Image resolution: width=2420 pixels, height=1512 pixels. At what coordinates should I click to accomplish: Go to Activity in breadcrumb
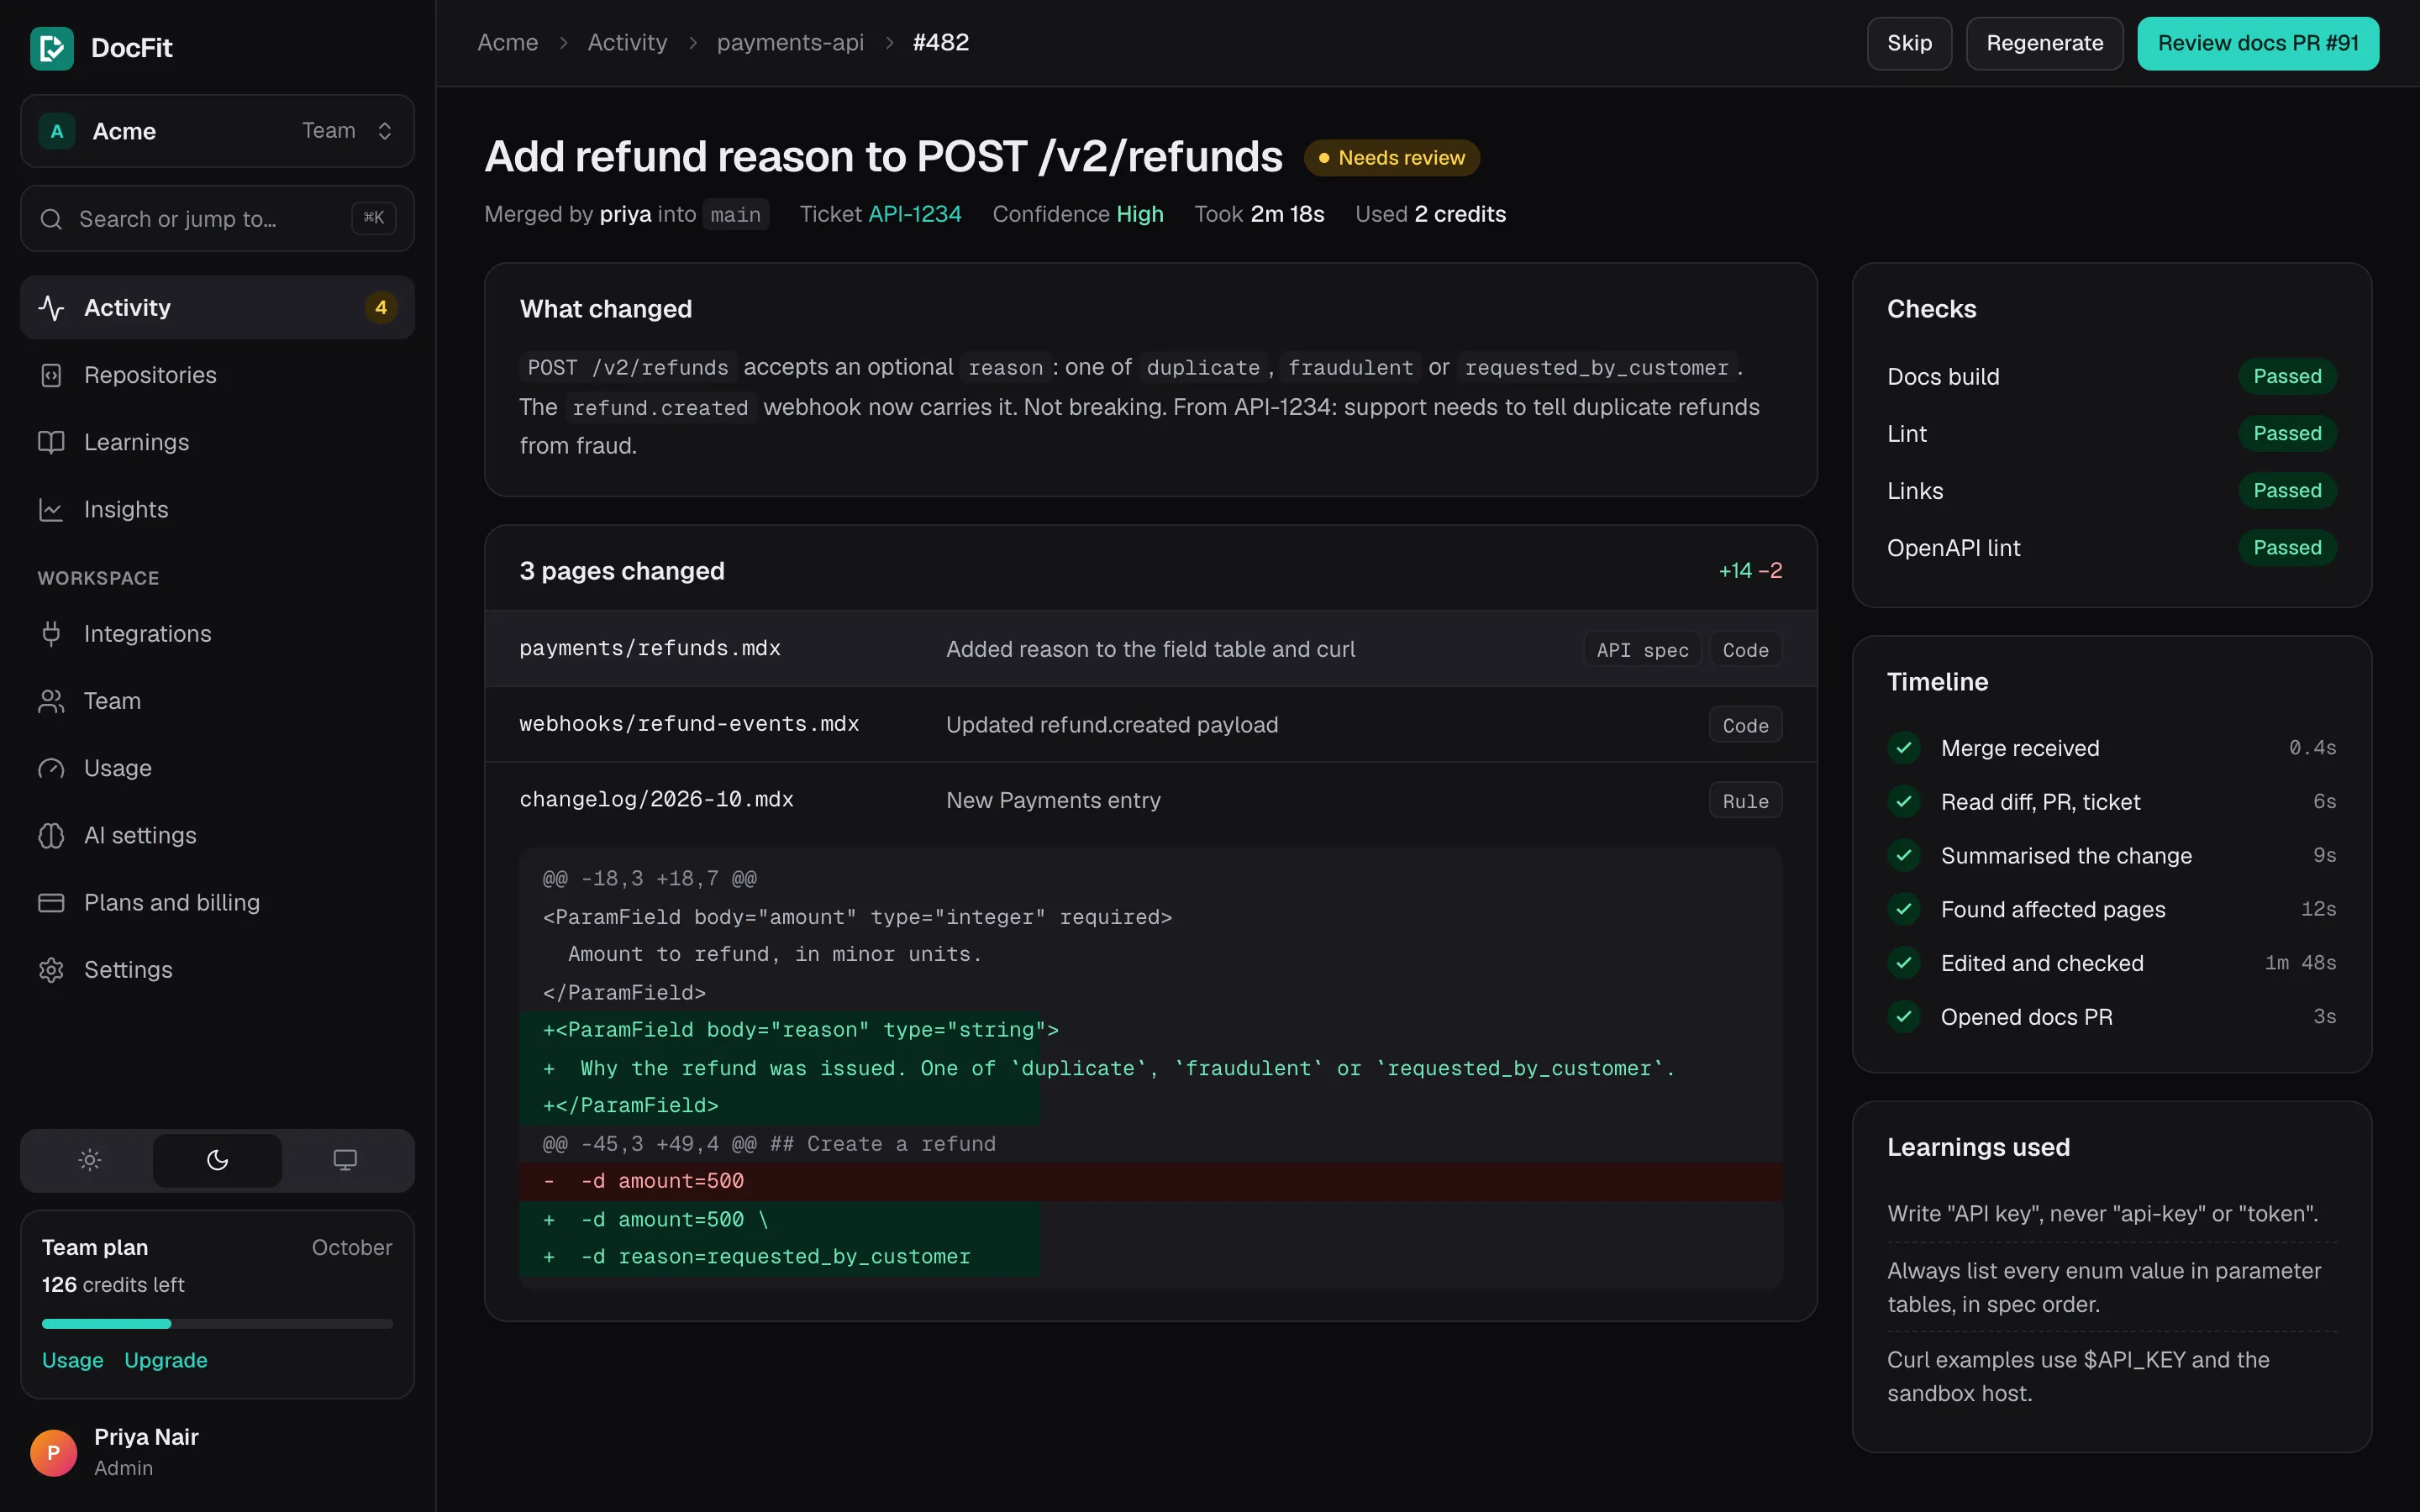pos(627,43)
